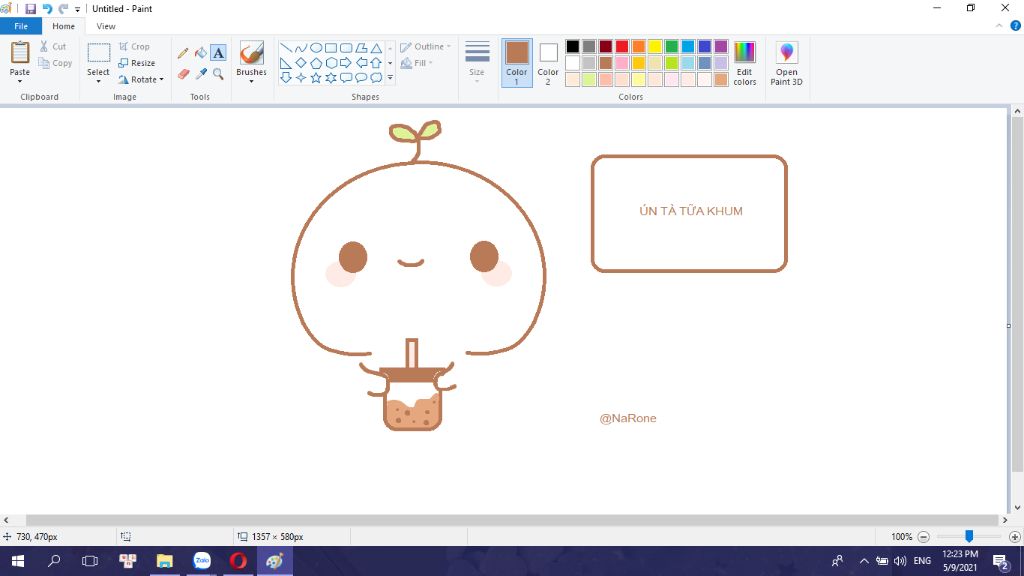The width and height of the screenshot is (1024, 576).
Task: Choose the Diamond shape
Action: [300, 63]
